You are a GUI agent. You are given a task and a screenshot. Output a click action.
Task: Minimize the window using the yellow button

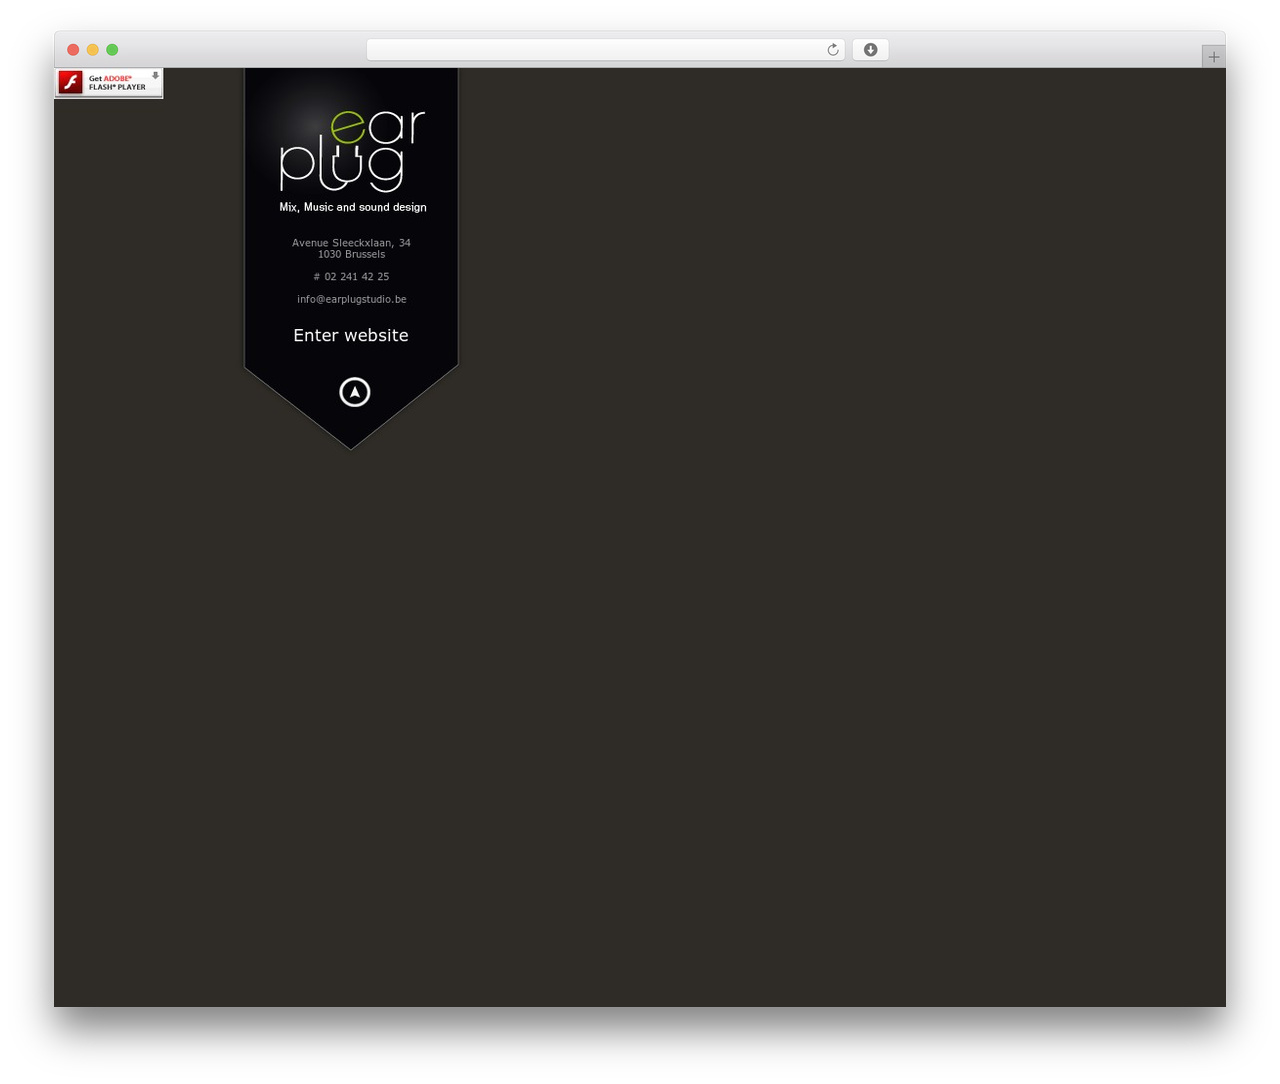pyautogui.click(x=93, y=50)
